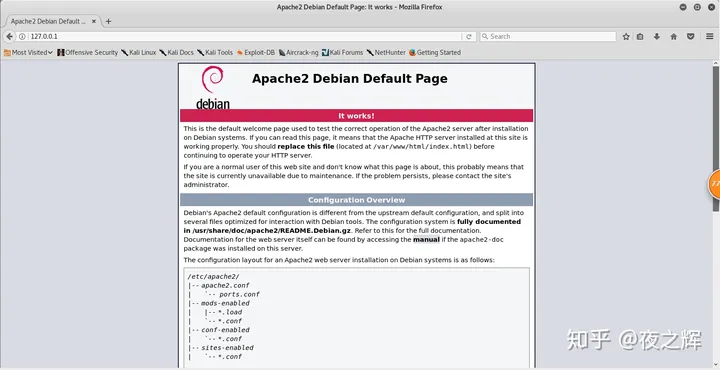Open a new tab with plus button

(x=108, y=21)
